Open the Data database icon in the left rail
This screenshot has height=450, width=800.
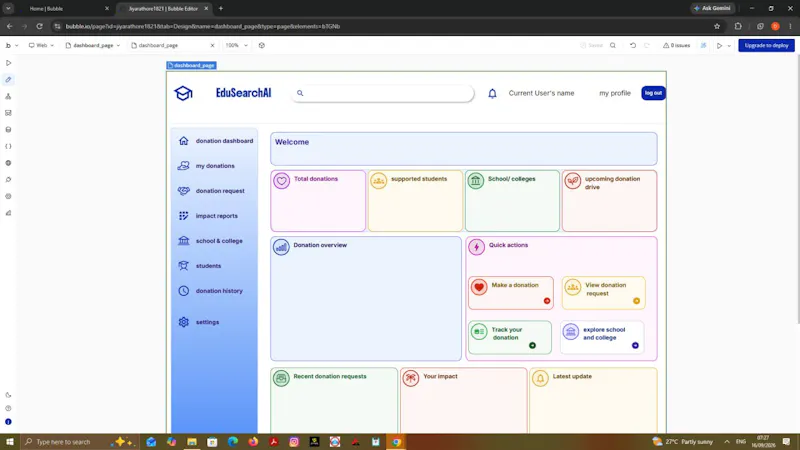(8, 130)
